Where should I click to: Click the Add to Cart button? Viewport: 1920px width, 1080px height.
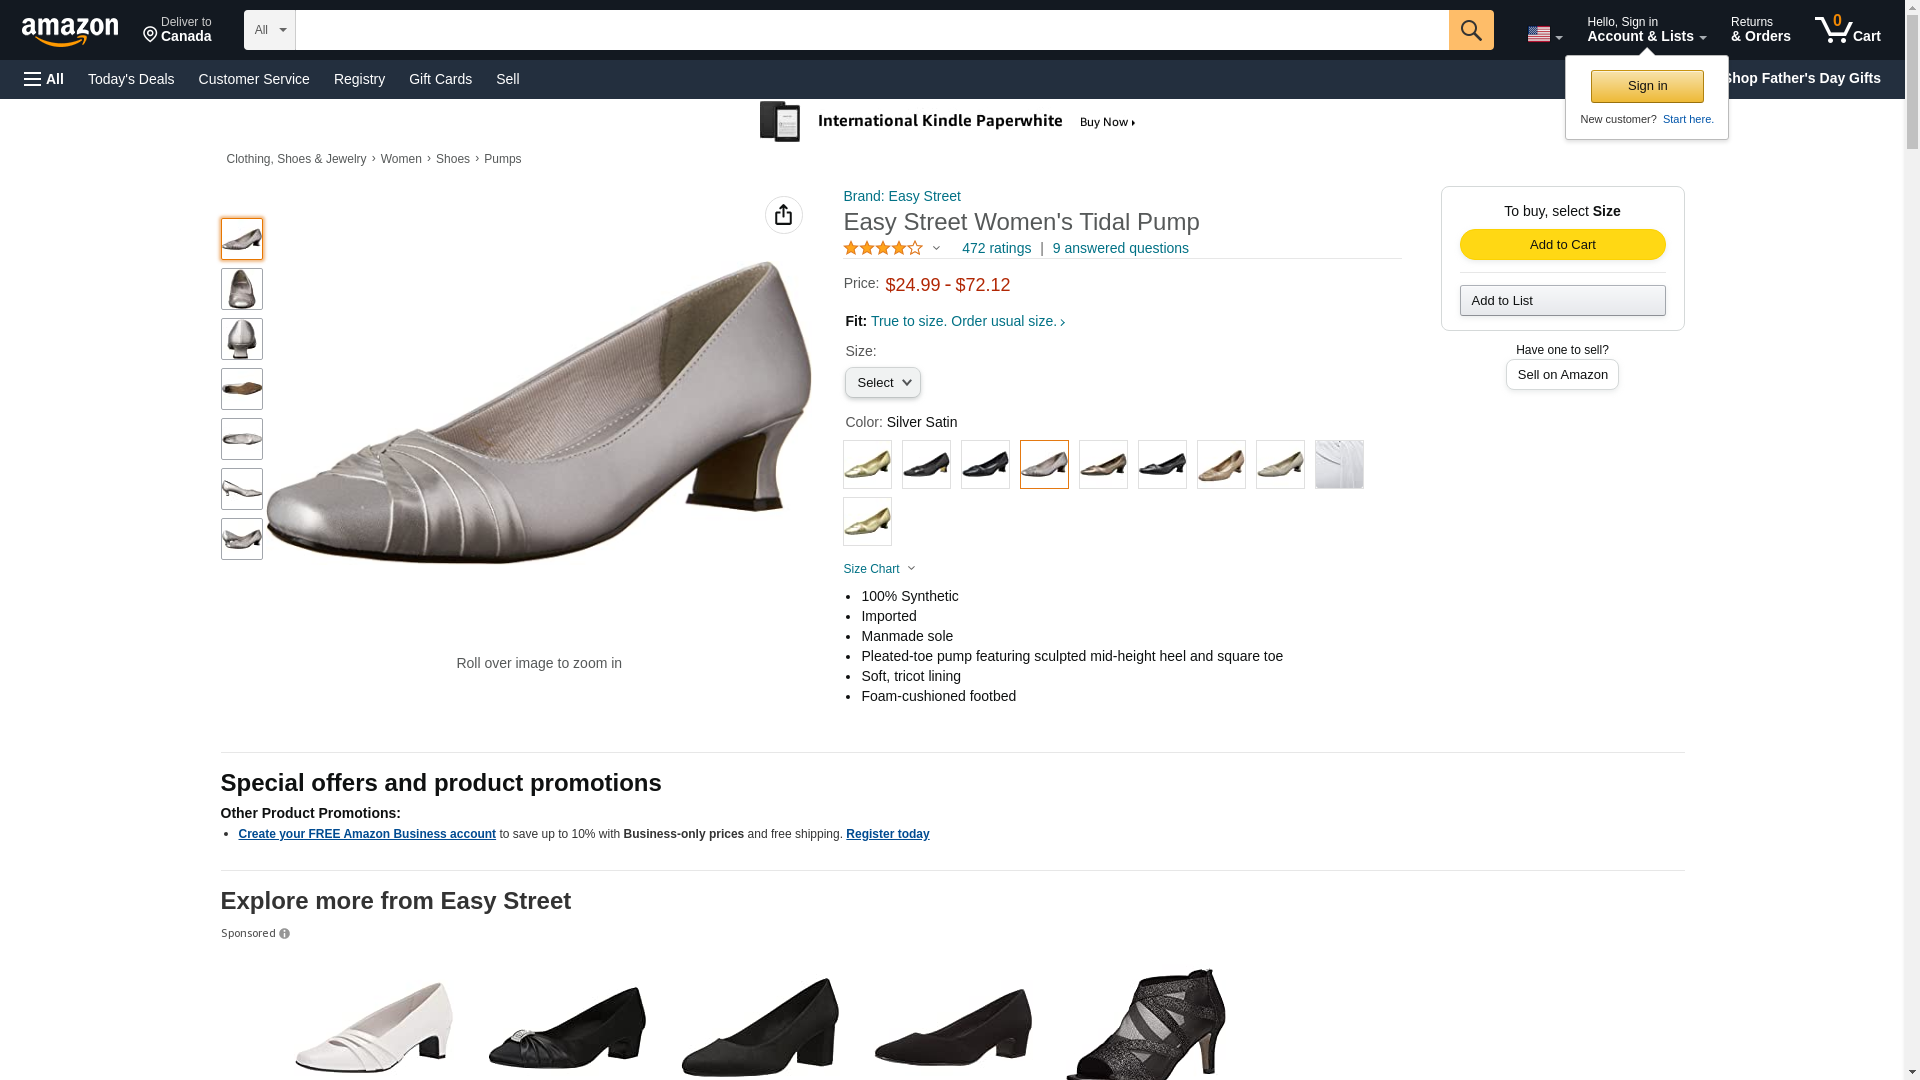pyautogui.click(x=1562, y=245)
